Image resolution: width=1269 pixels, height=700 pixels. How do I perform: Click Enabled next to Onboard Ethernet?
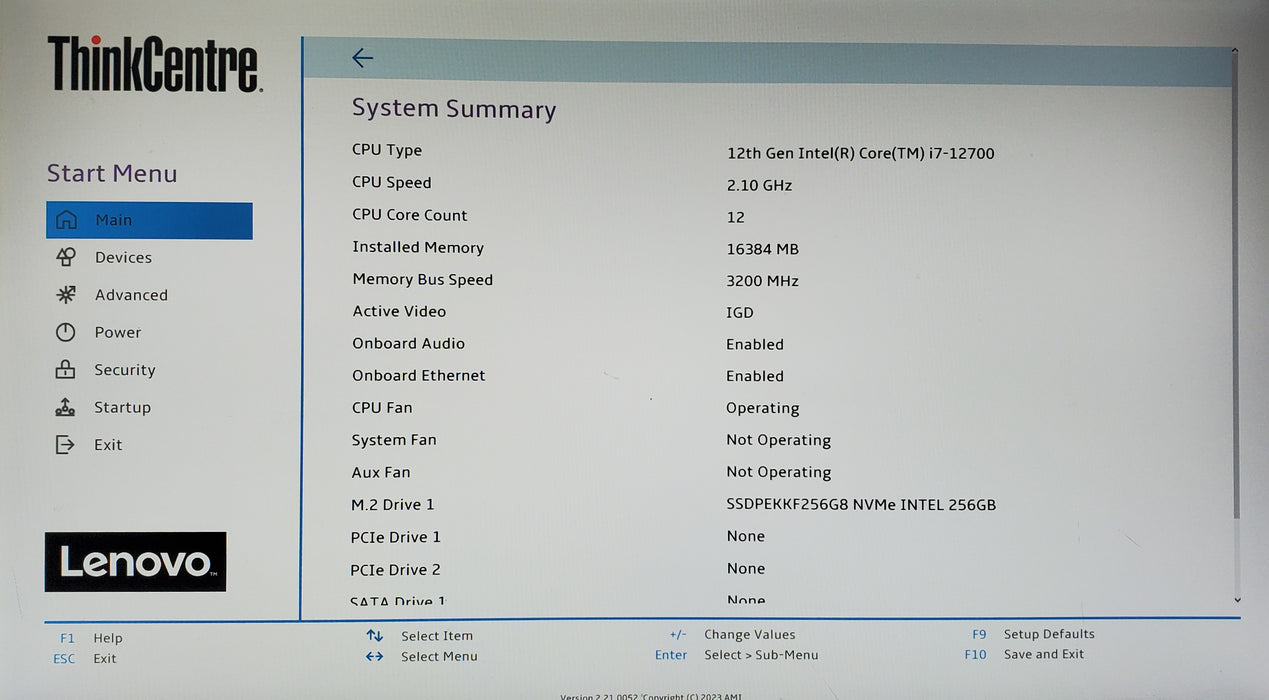755,377
